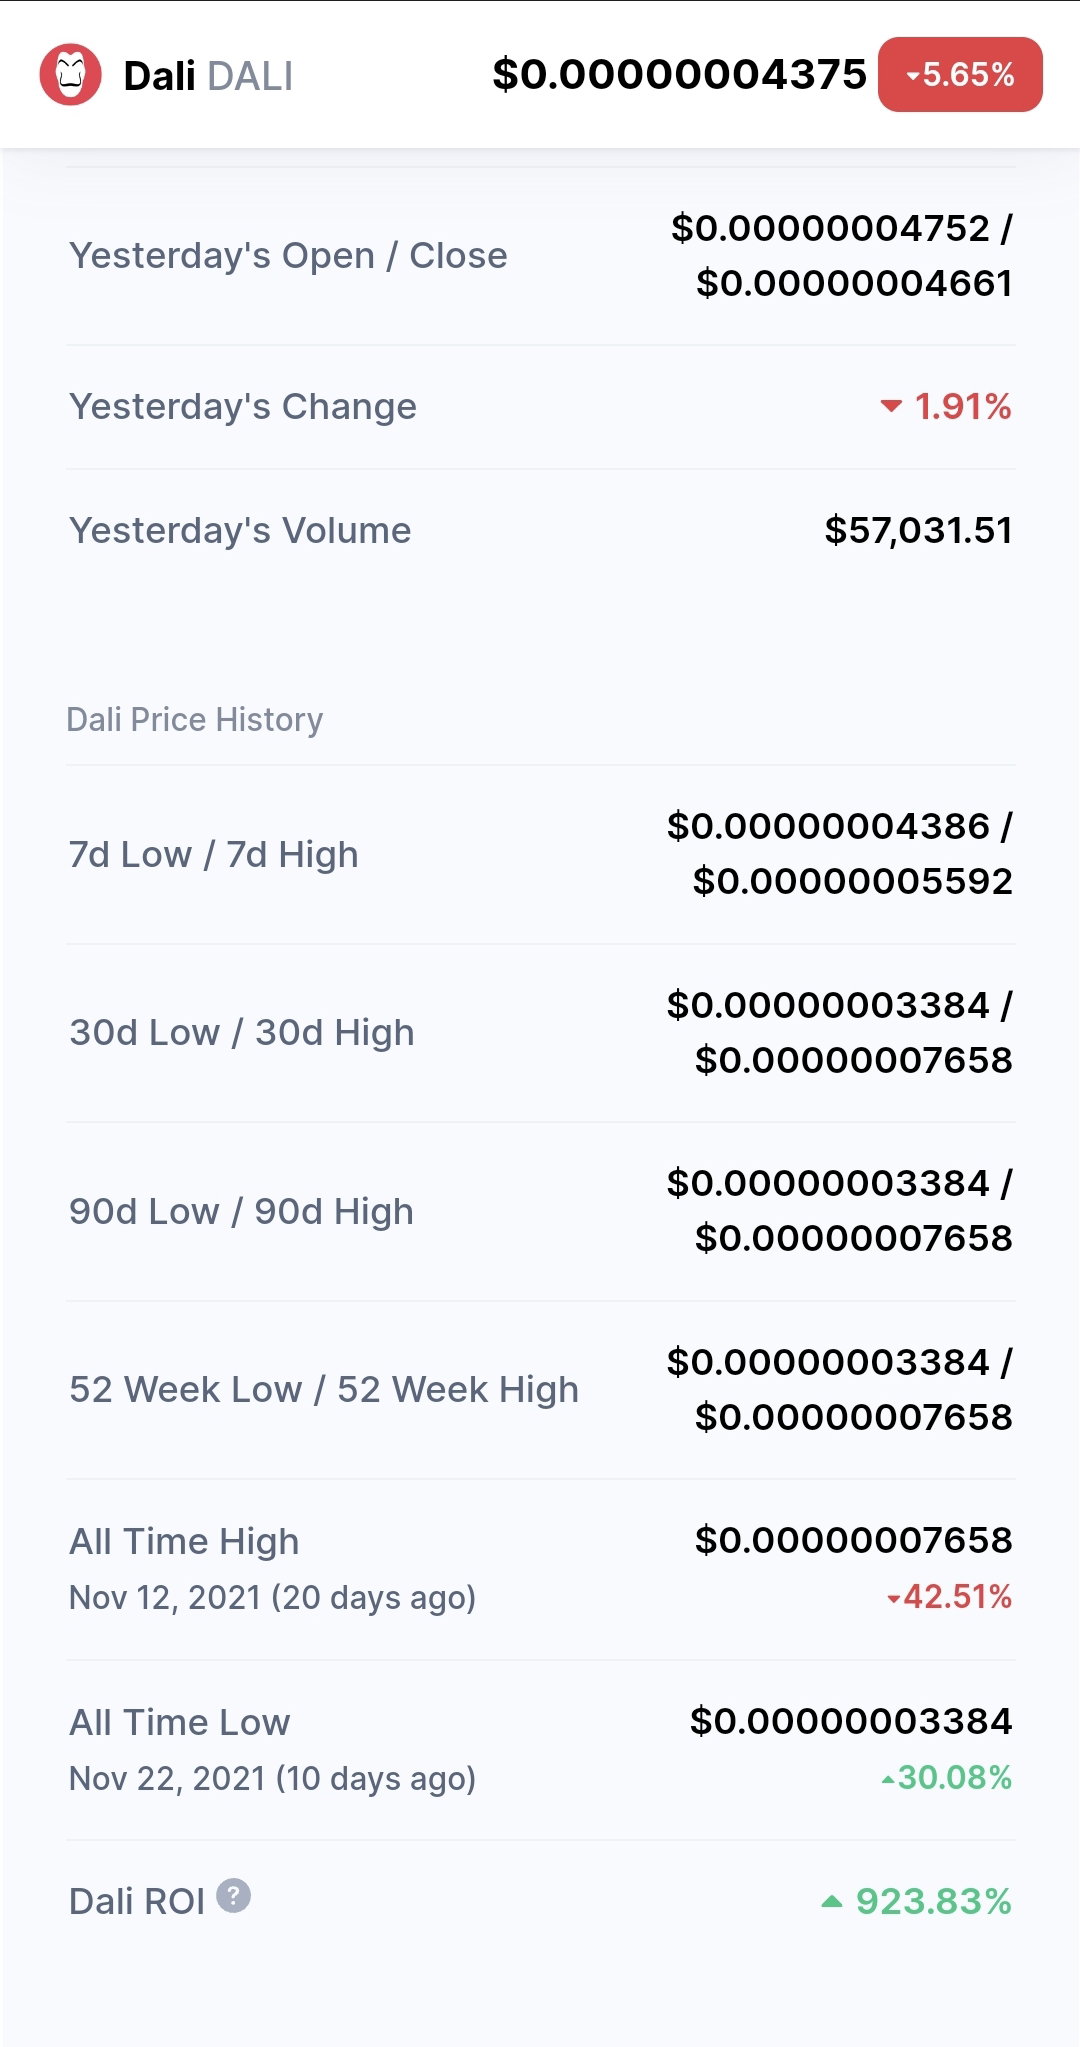Click Yesterday's Volume value $57,031.51
The image size is (1080, 2047).
click(x=918, y=530)
